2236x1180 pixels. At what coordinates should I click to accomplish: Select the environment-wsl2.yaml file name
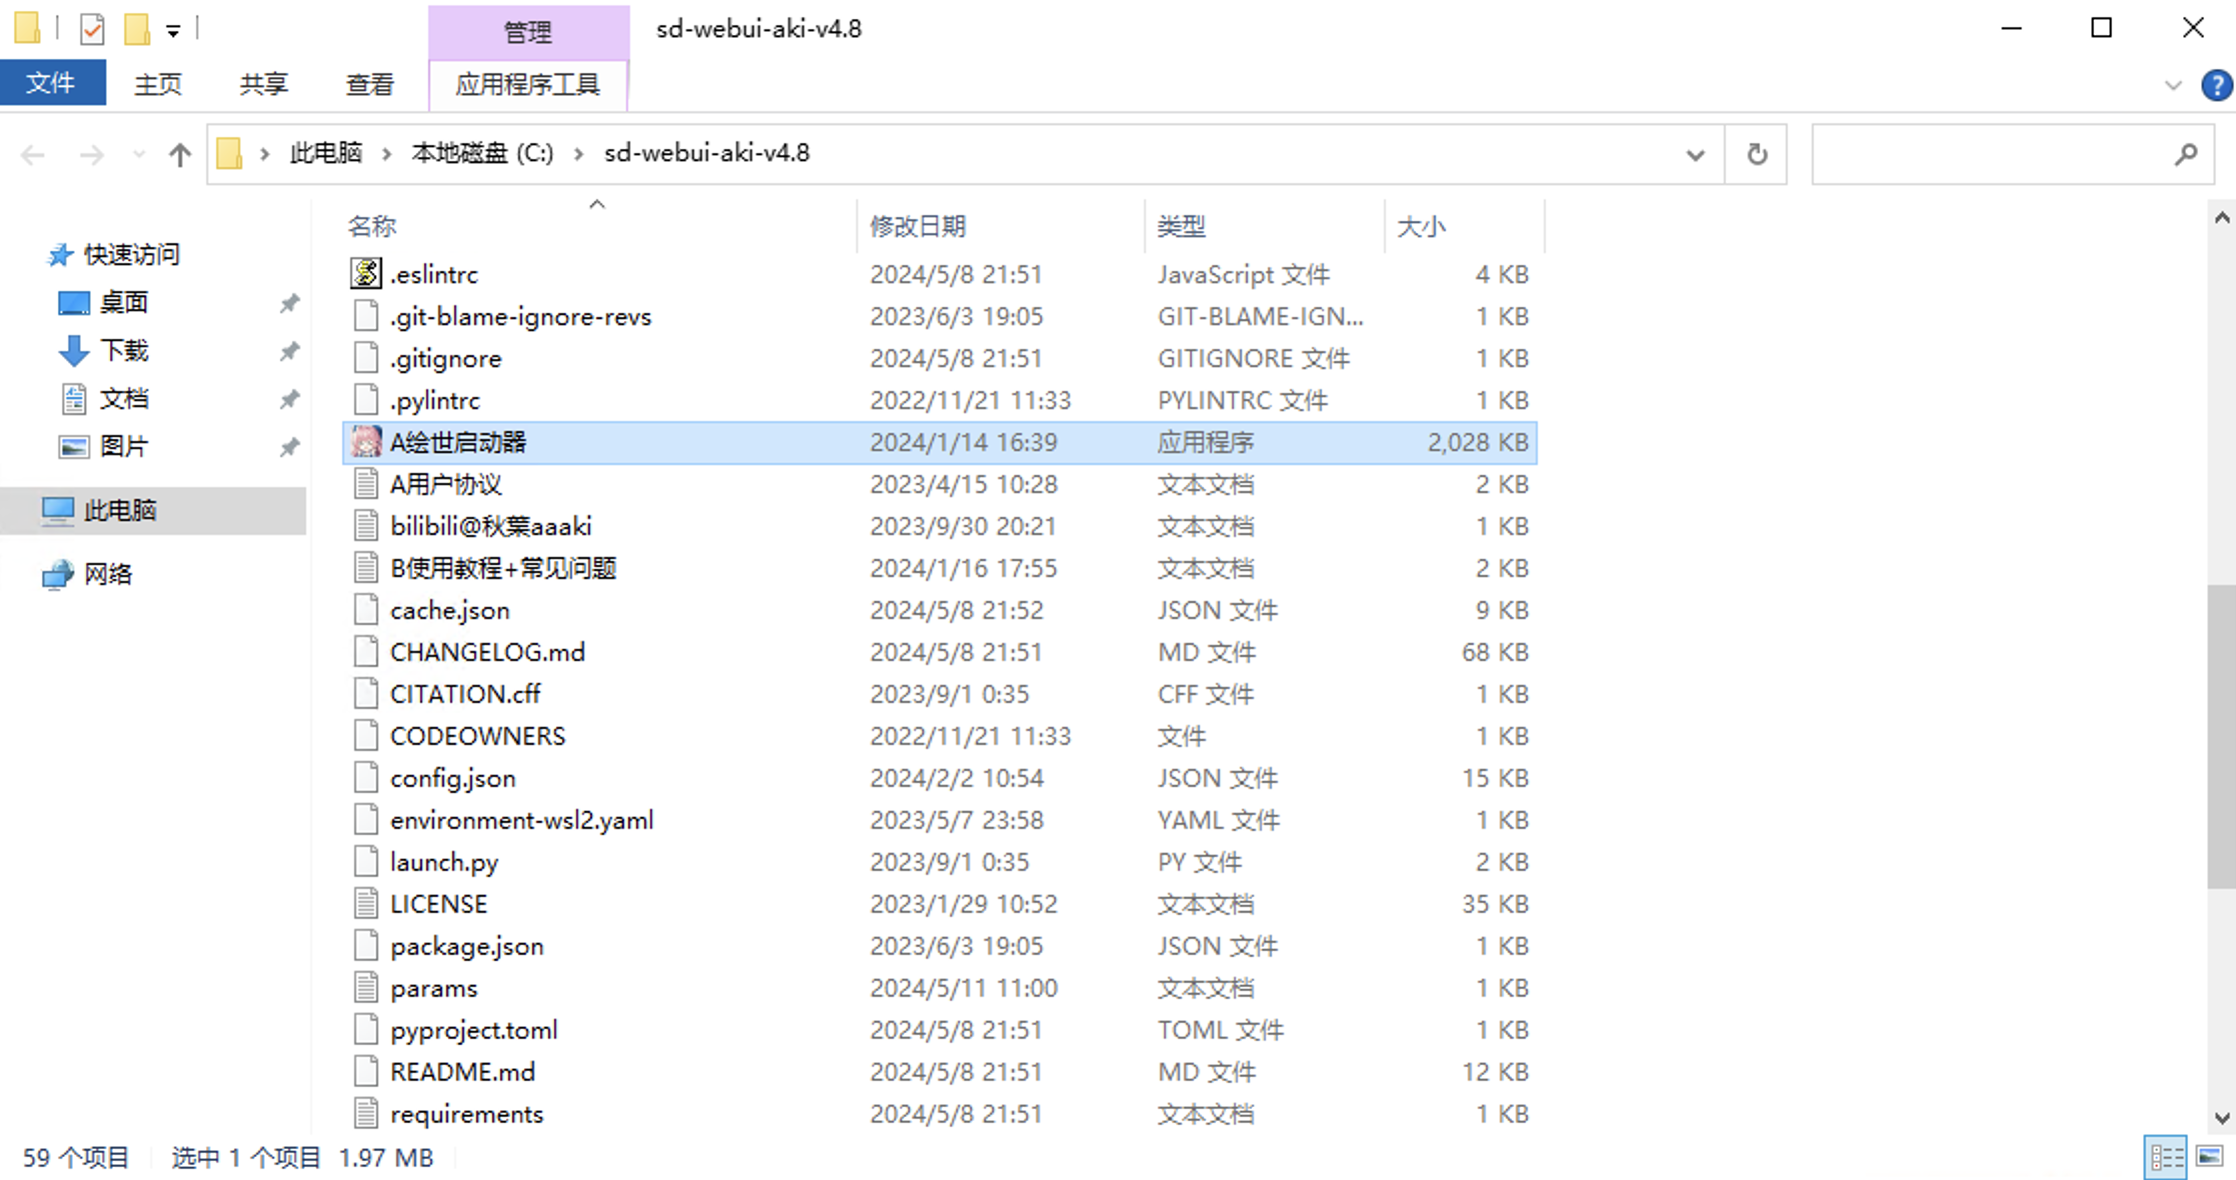coord(522,820)
